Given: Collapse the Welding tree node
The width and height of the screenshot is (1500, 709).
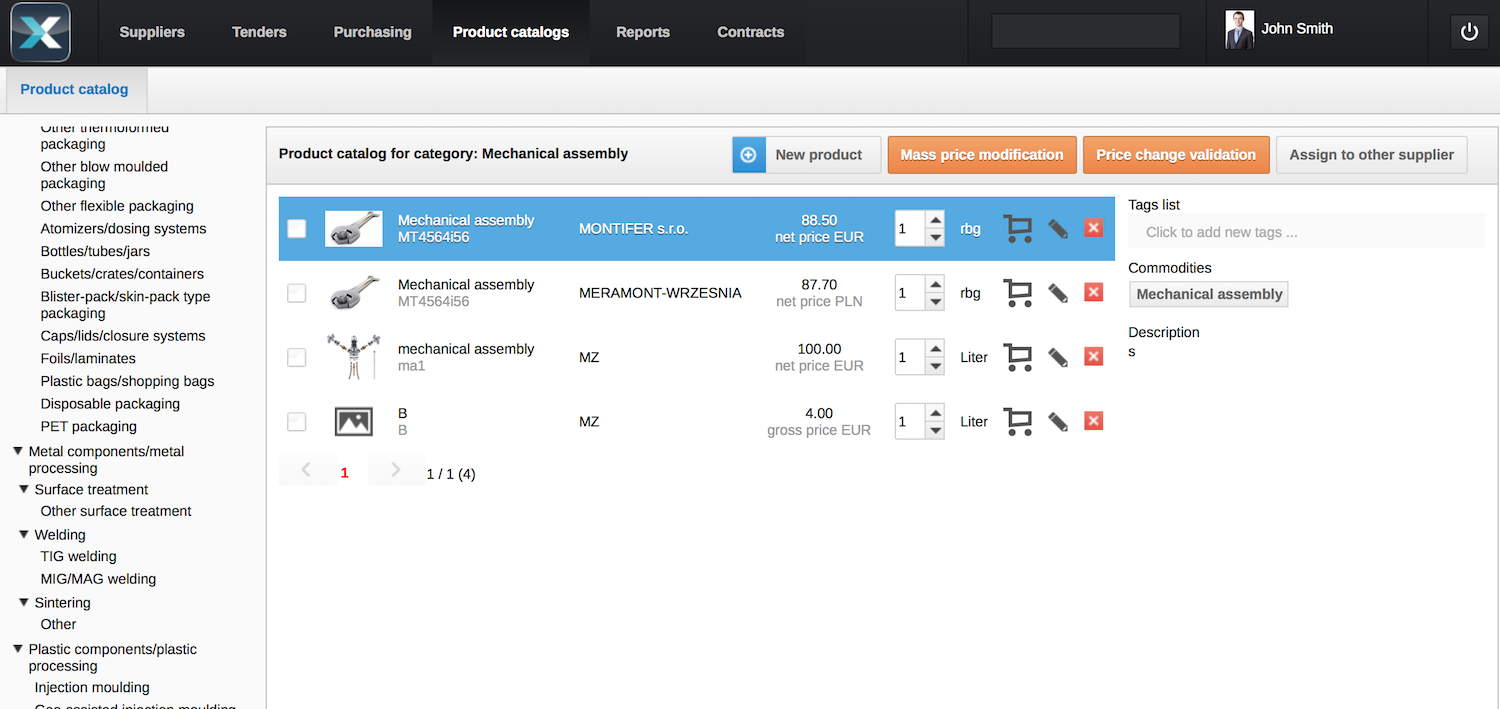Looking at the screenshot, I should [24, 535].
